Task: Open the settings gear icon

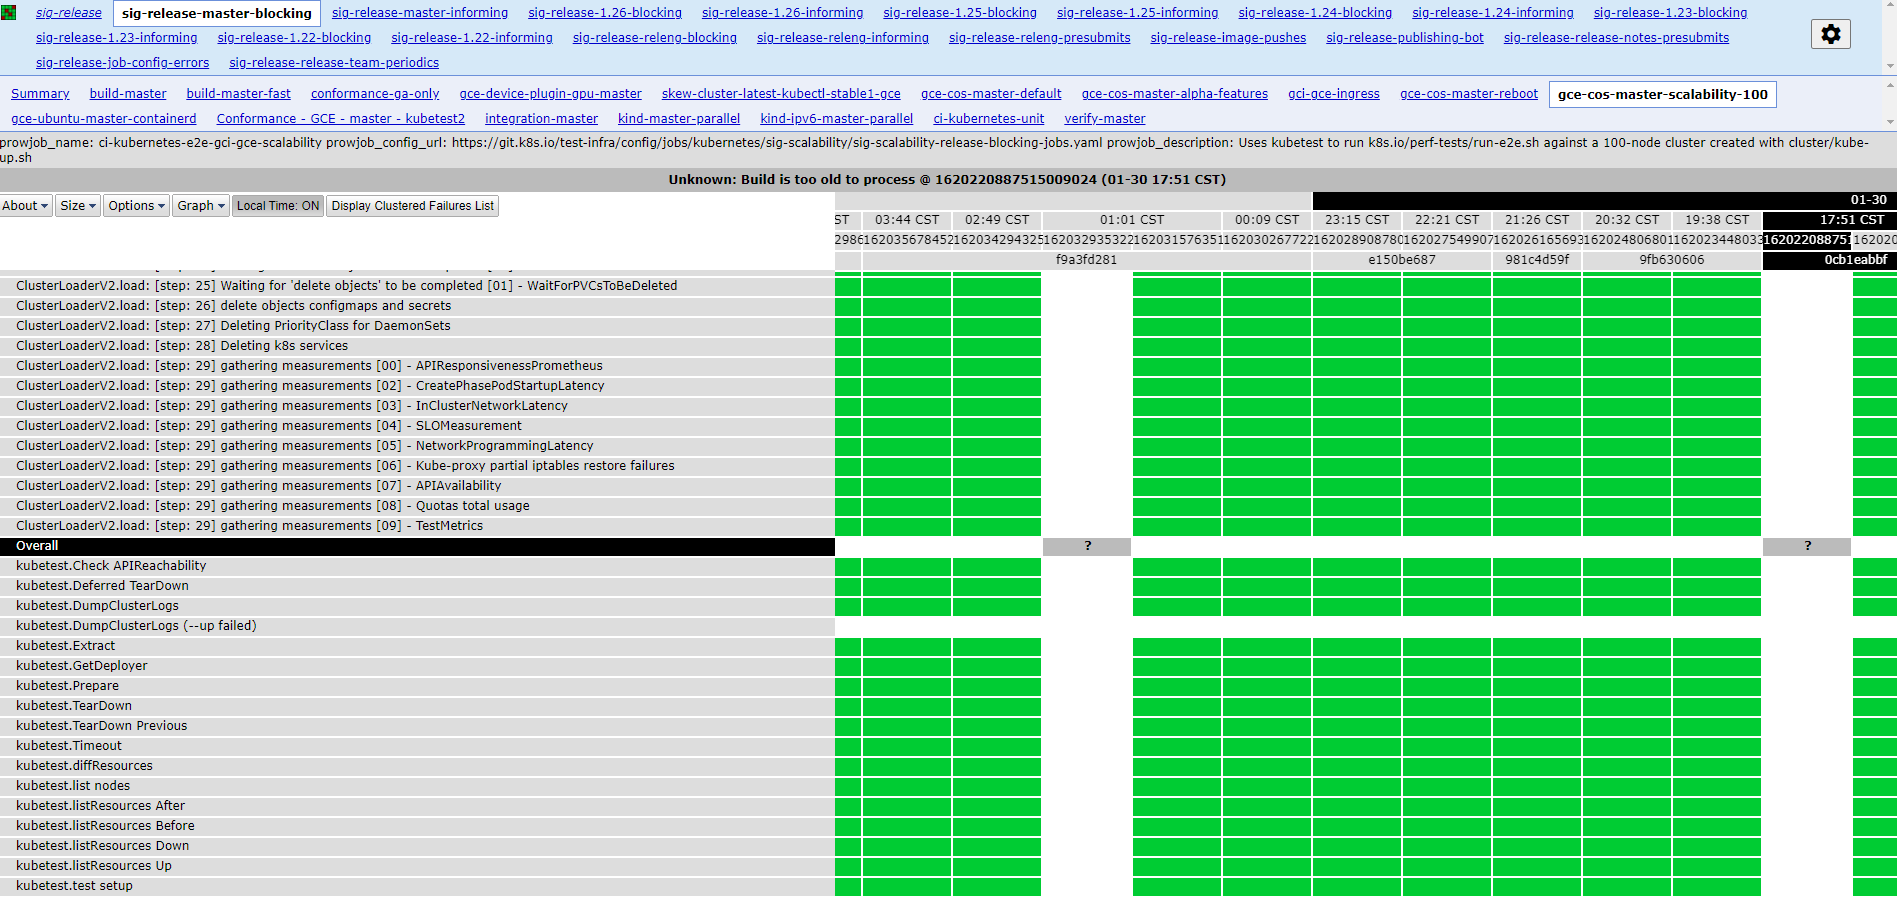Action: tap(1830, 34)
